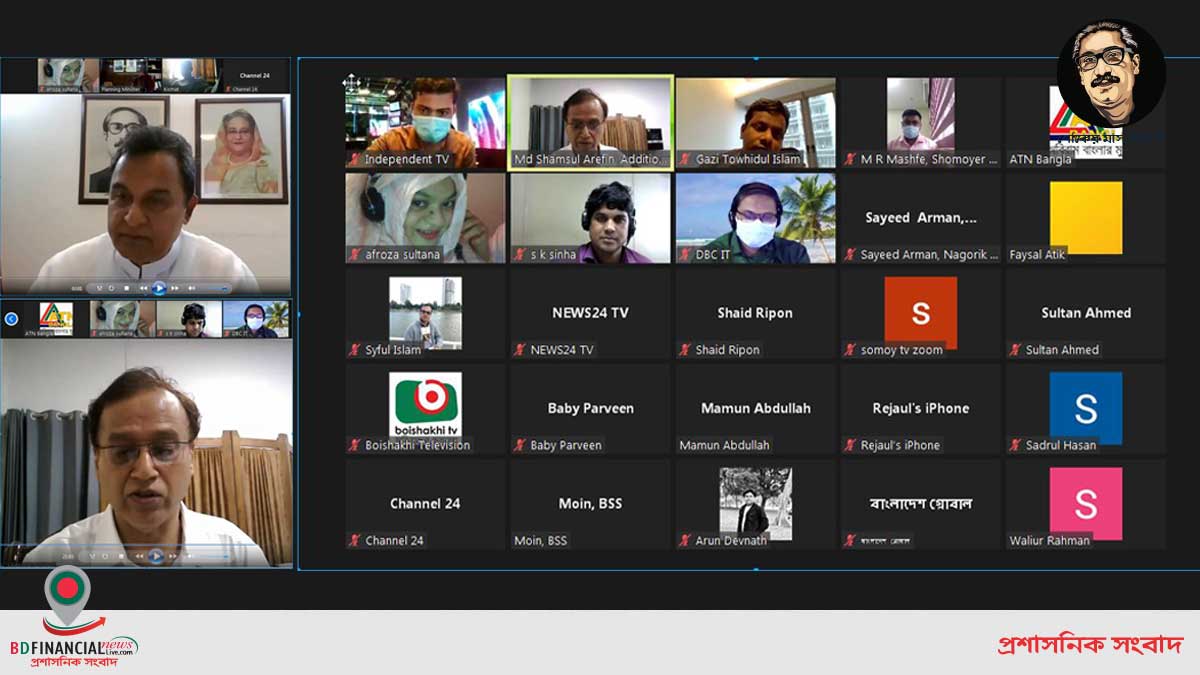Image resolution: width=1200 pixels, height=675 pixels.
Task: Select the NEWS24 TV participant tile
Action: click(591, 313)
